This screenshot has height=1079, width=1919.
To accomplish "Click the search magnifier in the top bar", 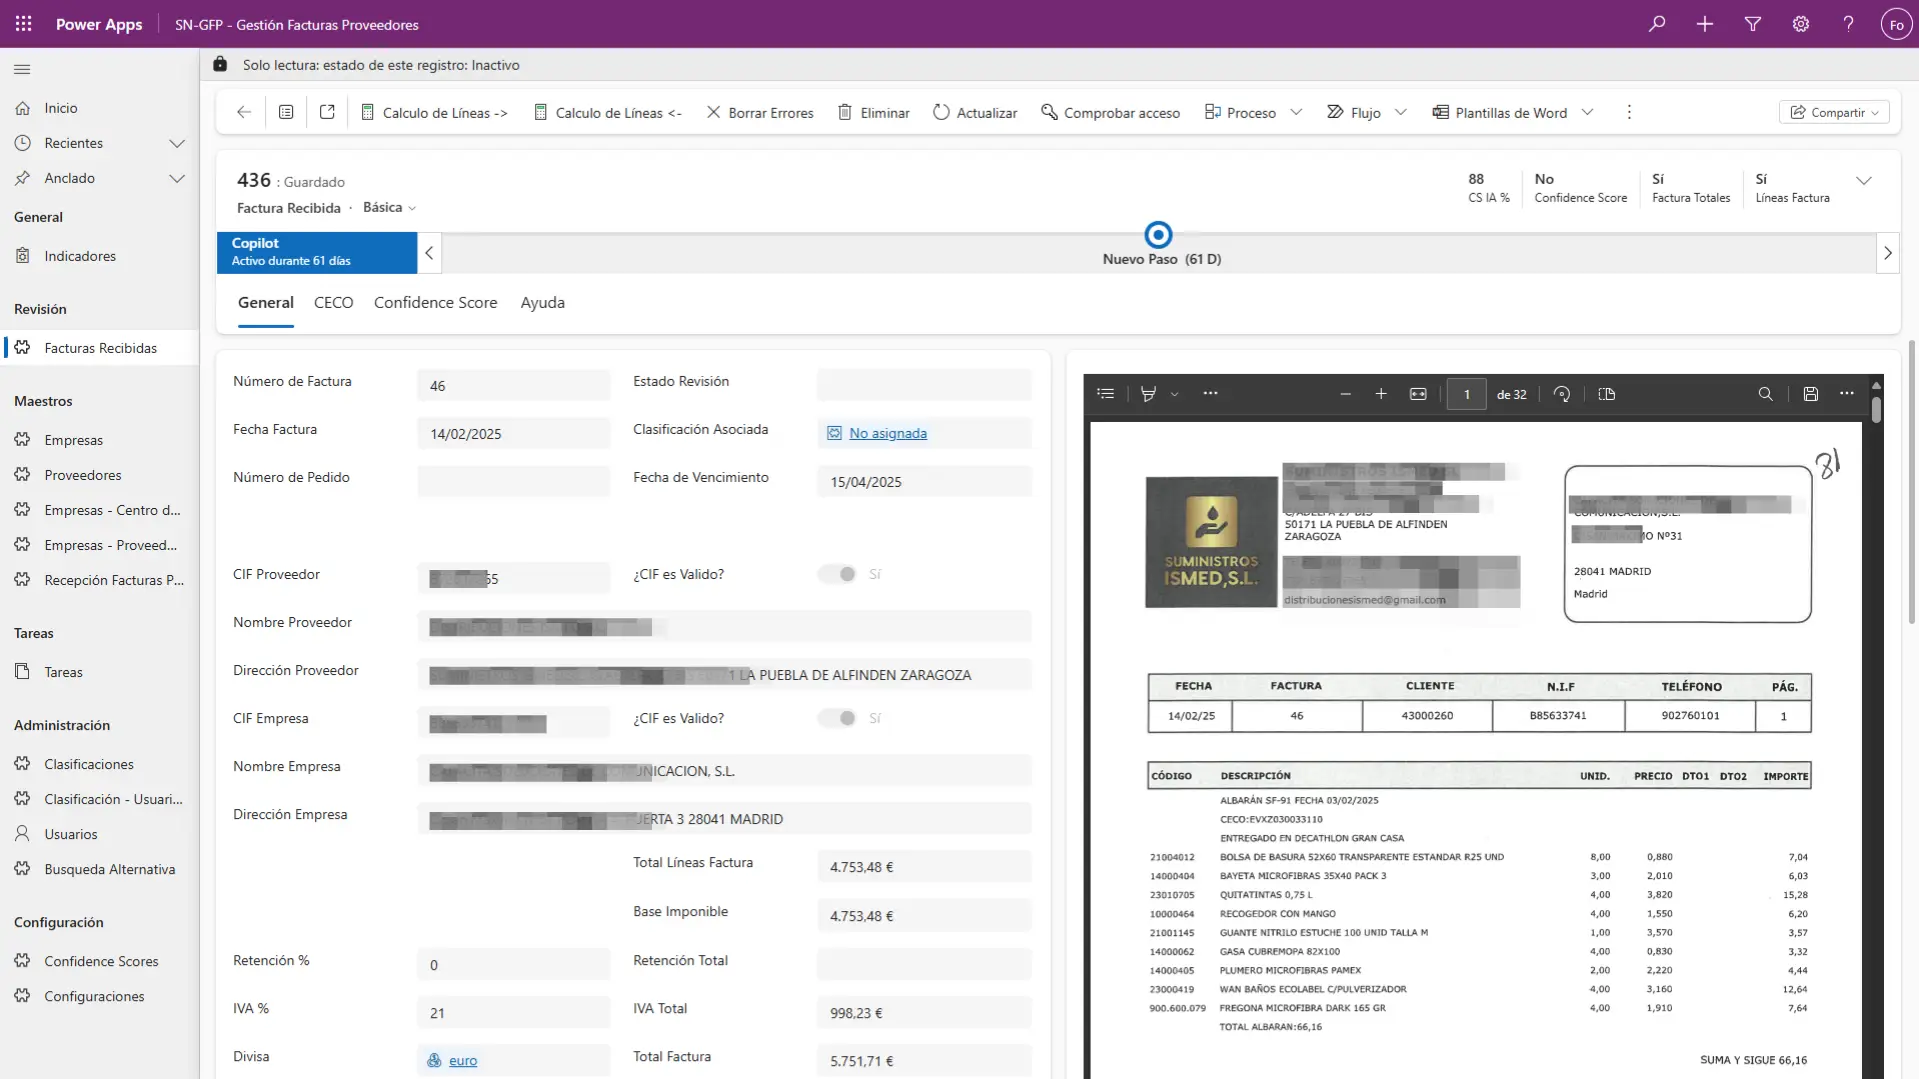I will 1657,24.
